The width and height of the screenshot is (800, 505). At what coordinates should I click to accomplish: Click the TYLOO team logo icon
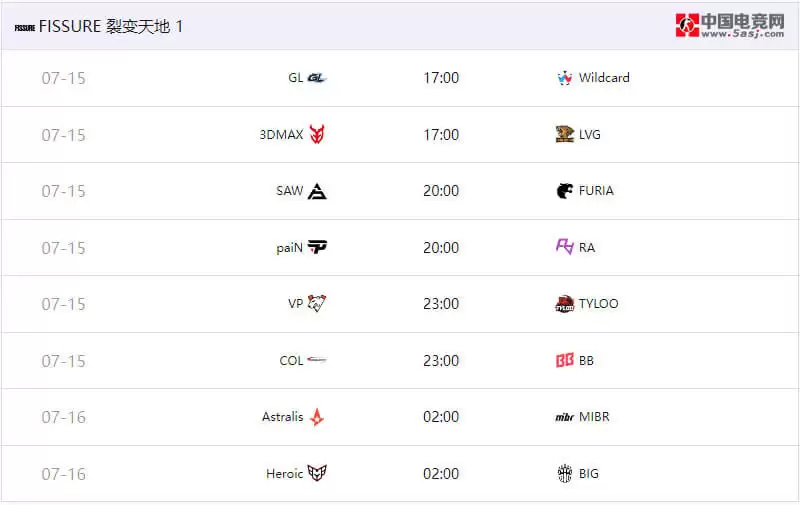pyautogui.click(x=565, y=304)
